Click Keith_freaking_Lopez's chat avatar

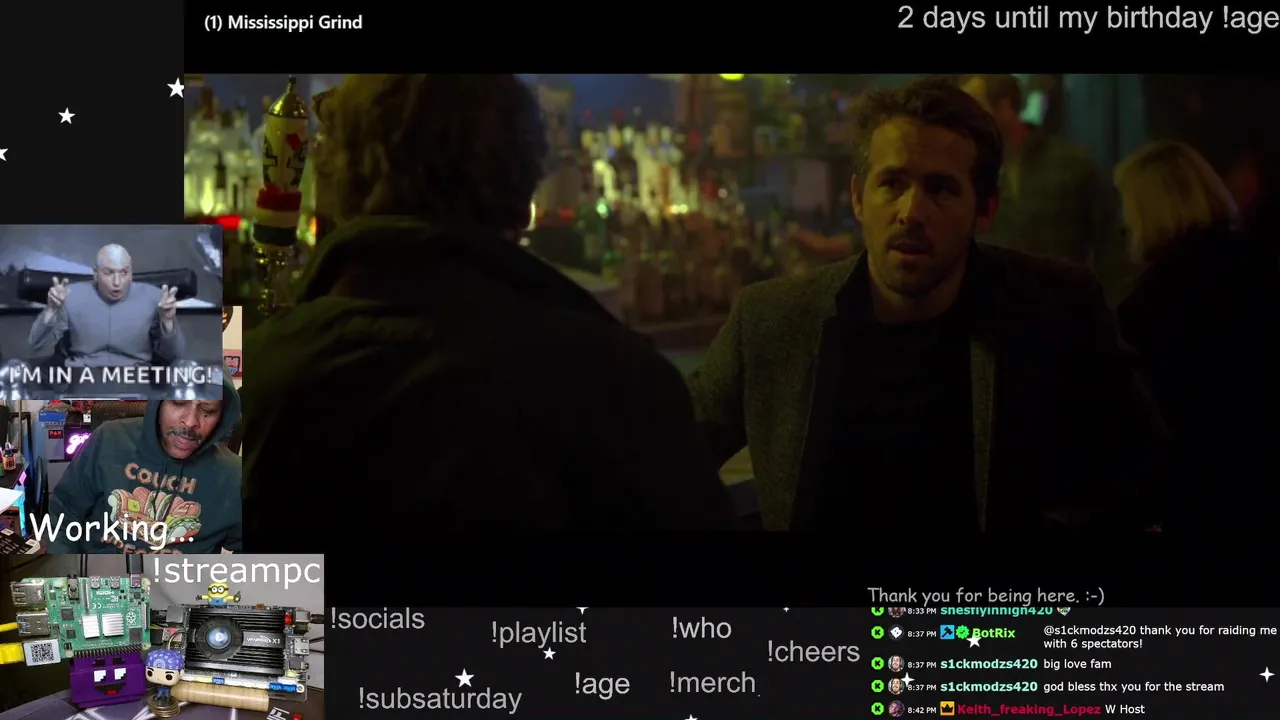click(x=896, y=709)
